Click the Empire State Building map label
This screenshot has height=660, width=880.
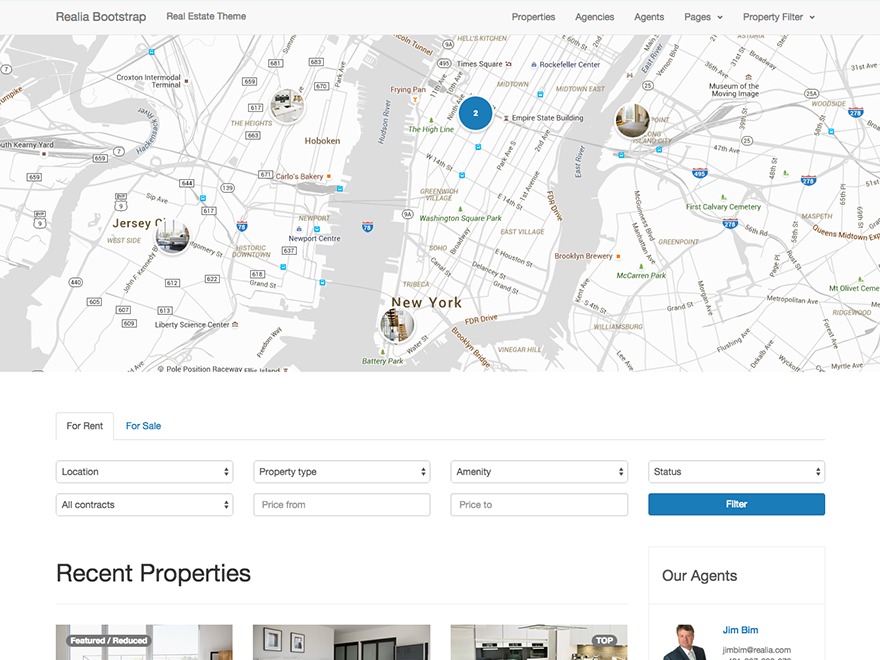click(x=547, y=118)
